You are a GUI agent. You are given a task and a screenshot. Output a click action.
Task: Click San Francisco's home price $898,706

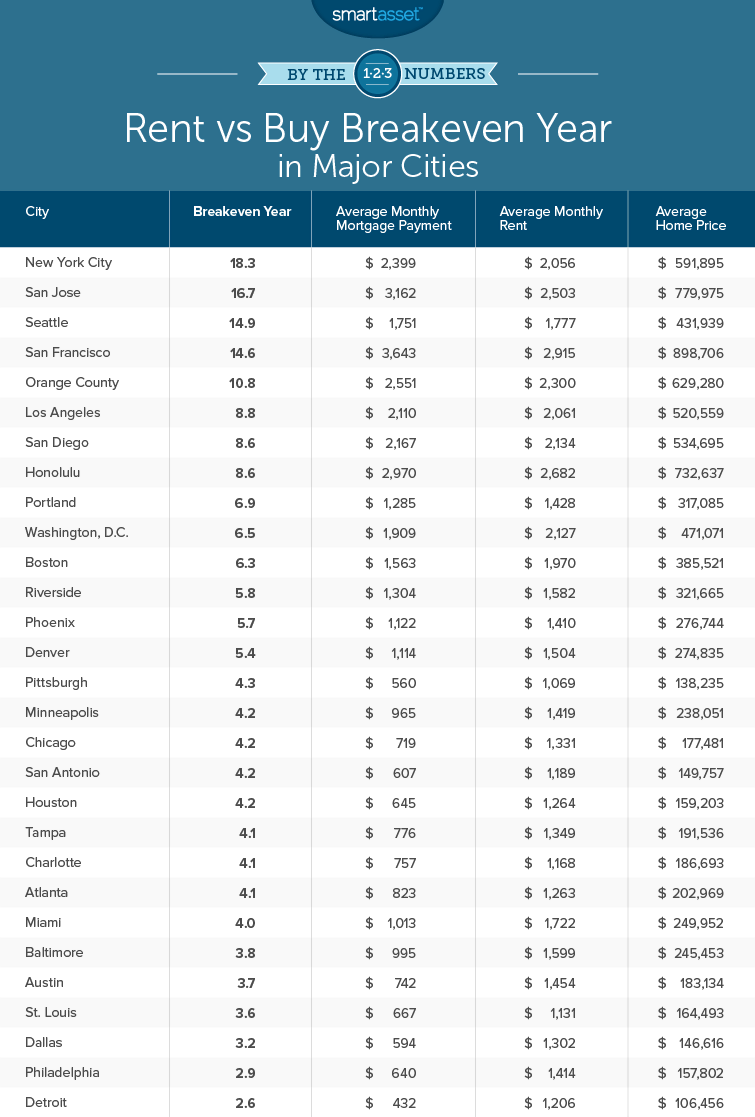point(691,353)
